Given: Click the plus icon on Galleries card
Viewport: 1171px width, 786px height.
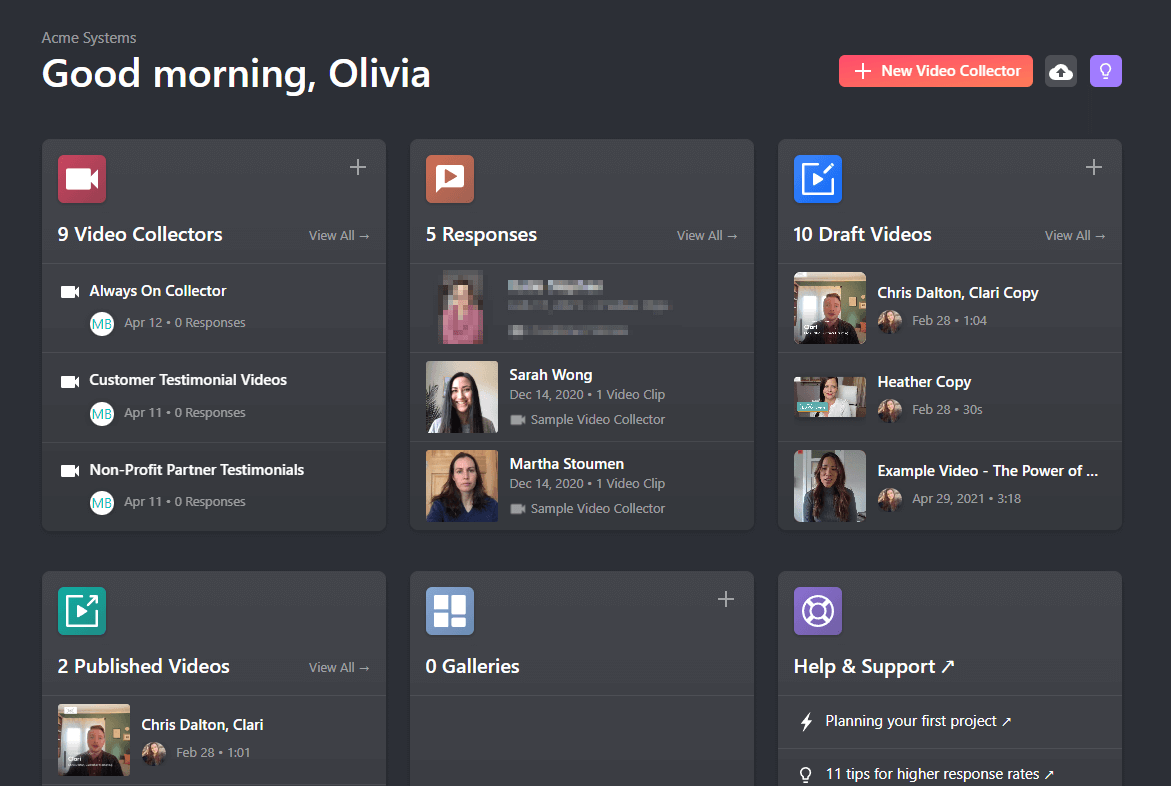Looking at the screenshot, I should (x=726, y=598).
